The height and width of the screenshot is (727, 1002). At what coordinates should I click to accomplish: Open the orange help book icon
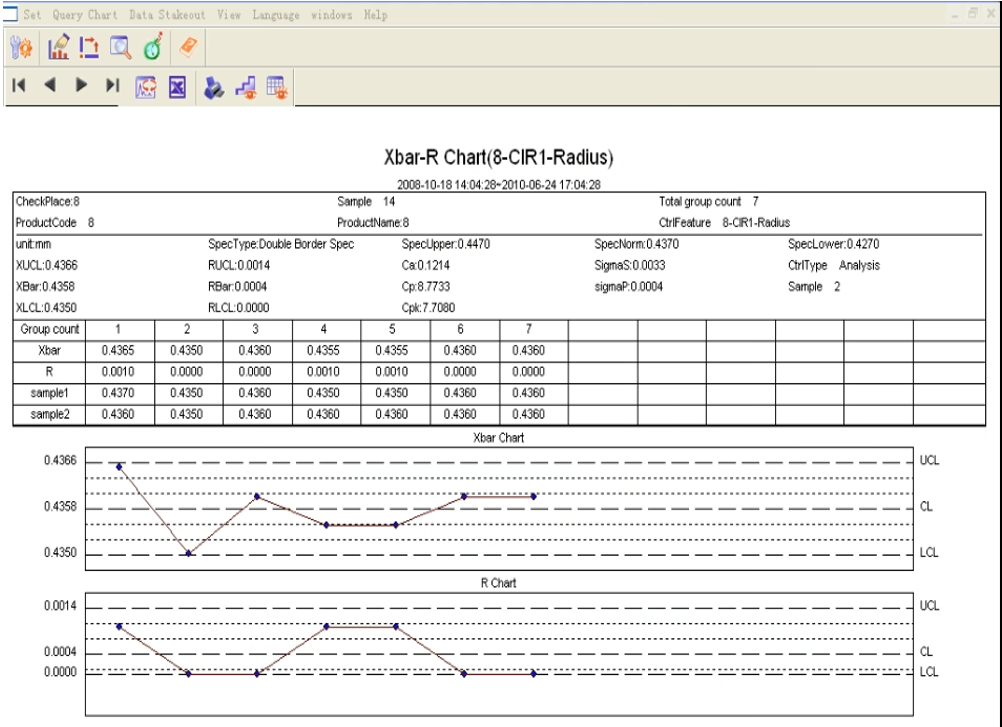point(187,48)
